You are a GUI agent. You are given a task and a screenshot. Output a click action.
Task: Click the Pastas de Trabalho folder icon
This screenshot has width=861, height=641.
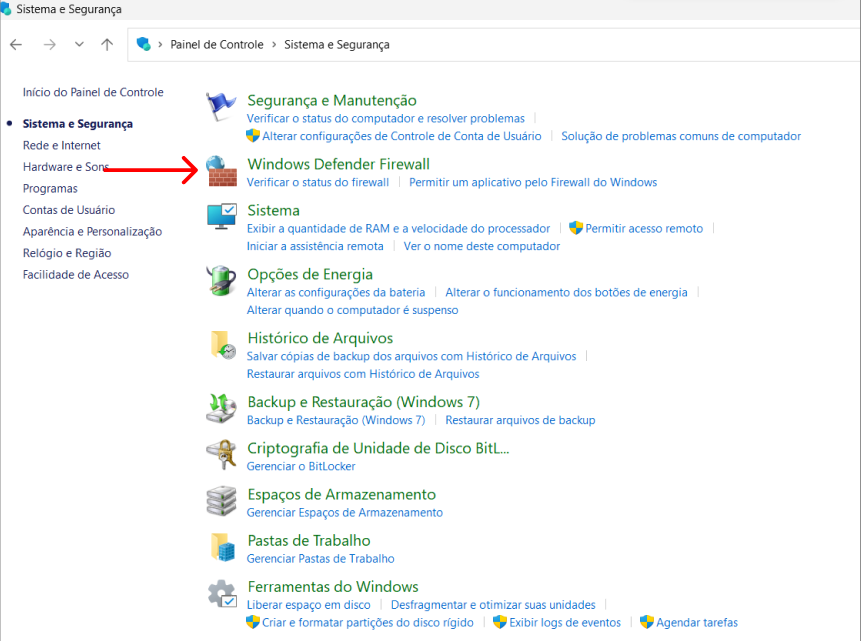(222, 548)
